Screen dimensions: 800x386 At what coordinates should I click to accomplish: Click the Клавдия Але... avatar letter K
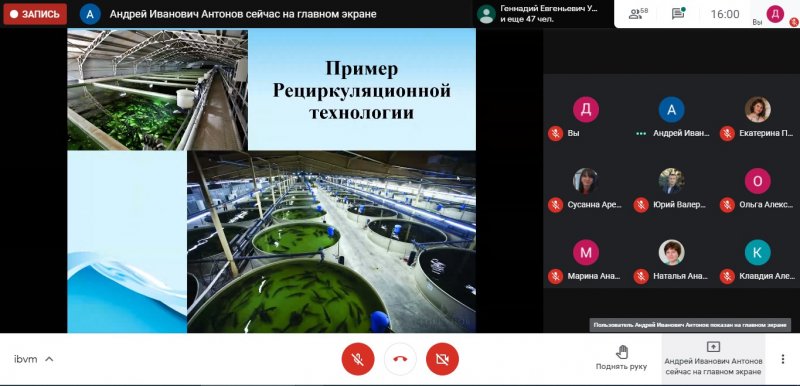click(758, 252)
